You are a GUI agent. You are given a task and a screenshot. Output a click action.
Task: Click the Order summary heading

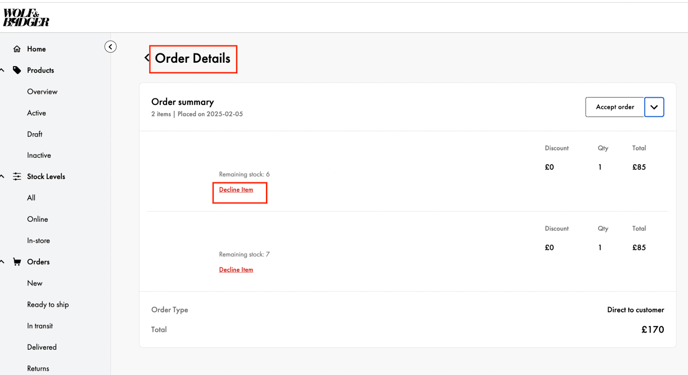(x=183, y=102)
